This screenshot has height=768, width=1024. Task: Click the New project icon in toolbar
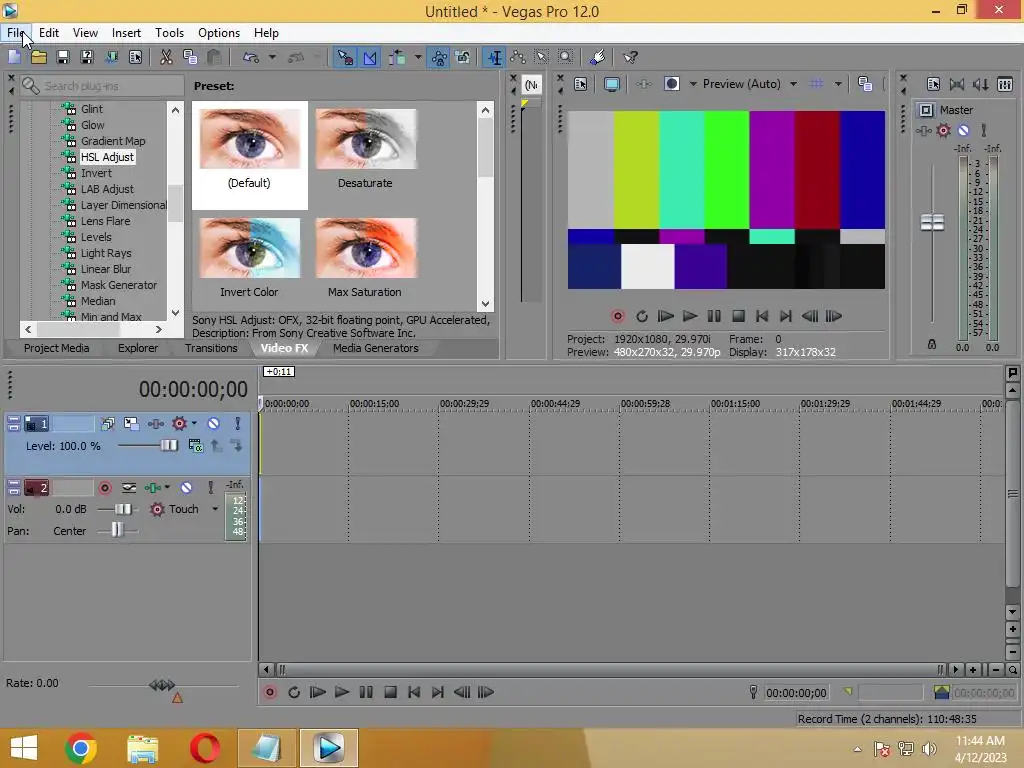click(x=14, y=57)
